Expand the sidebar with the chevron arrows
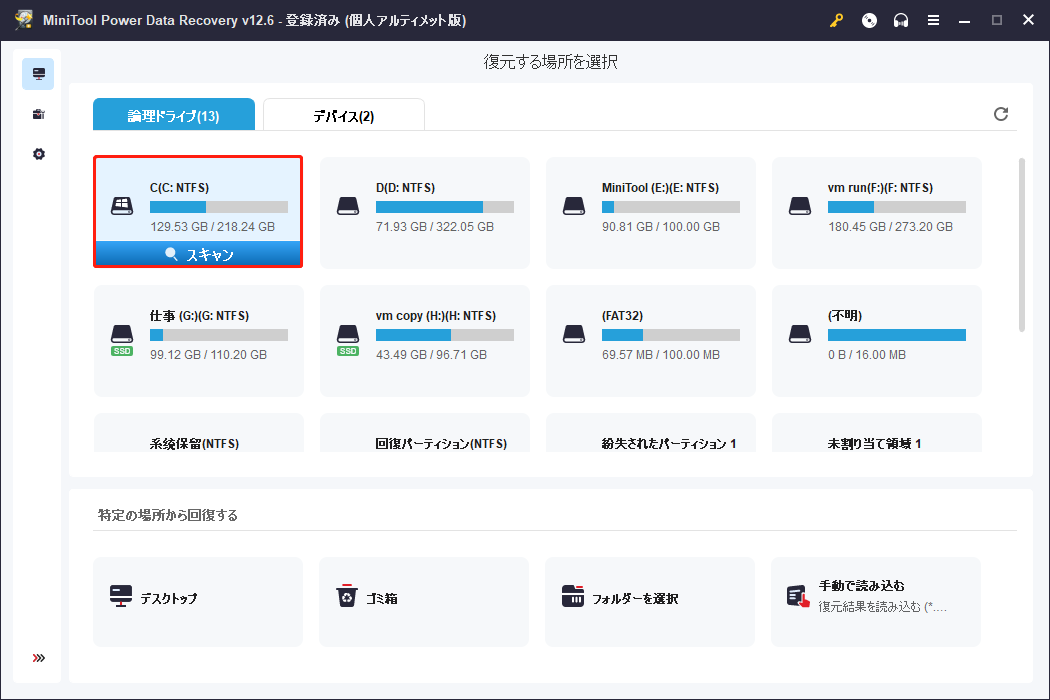 [x=38, y=657]
